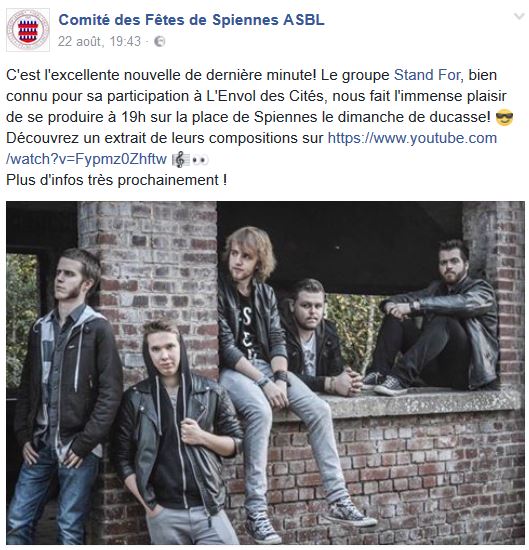This screenshot has width=529, height=550.
Task: Click the musical score emoji
Action: (x=181, y=160)
